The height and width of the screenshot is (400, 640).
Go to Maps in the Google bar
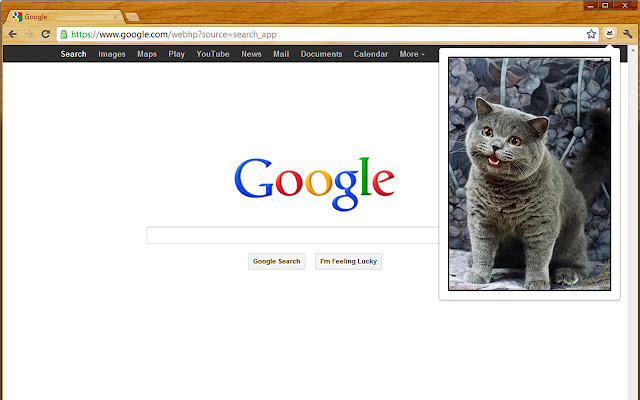click(x=147, y=54)
